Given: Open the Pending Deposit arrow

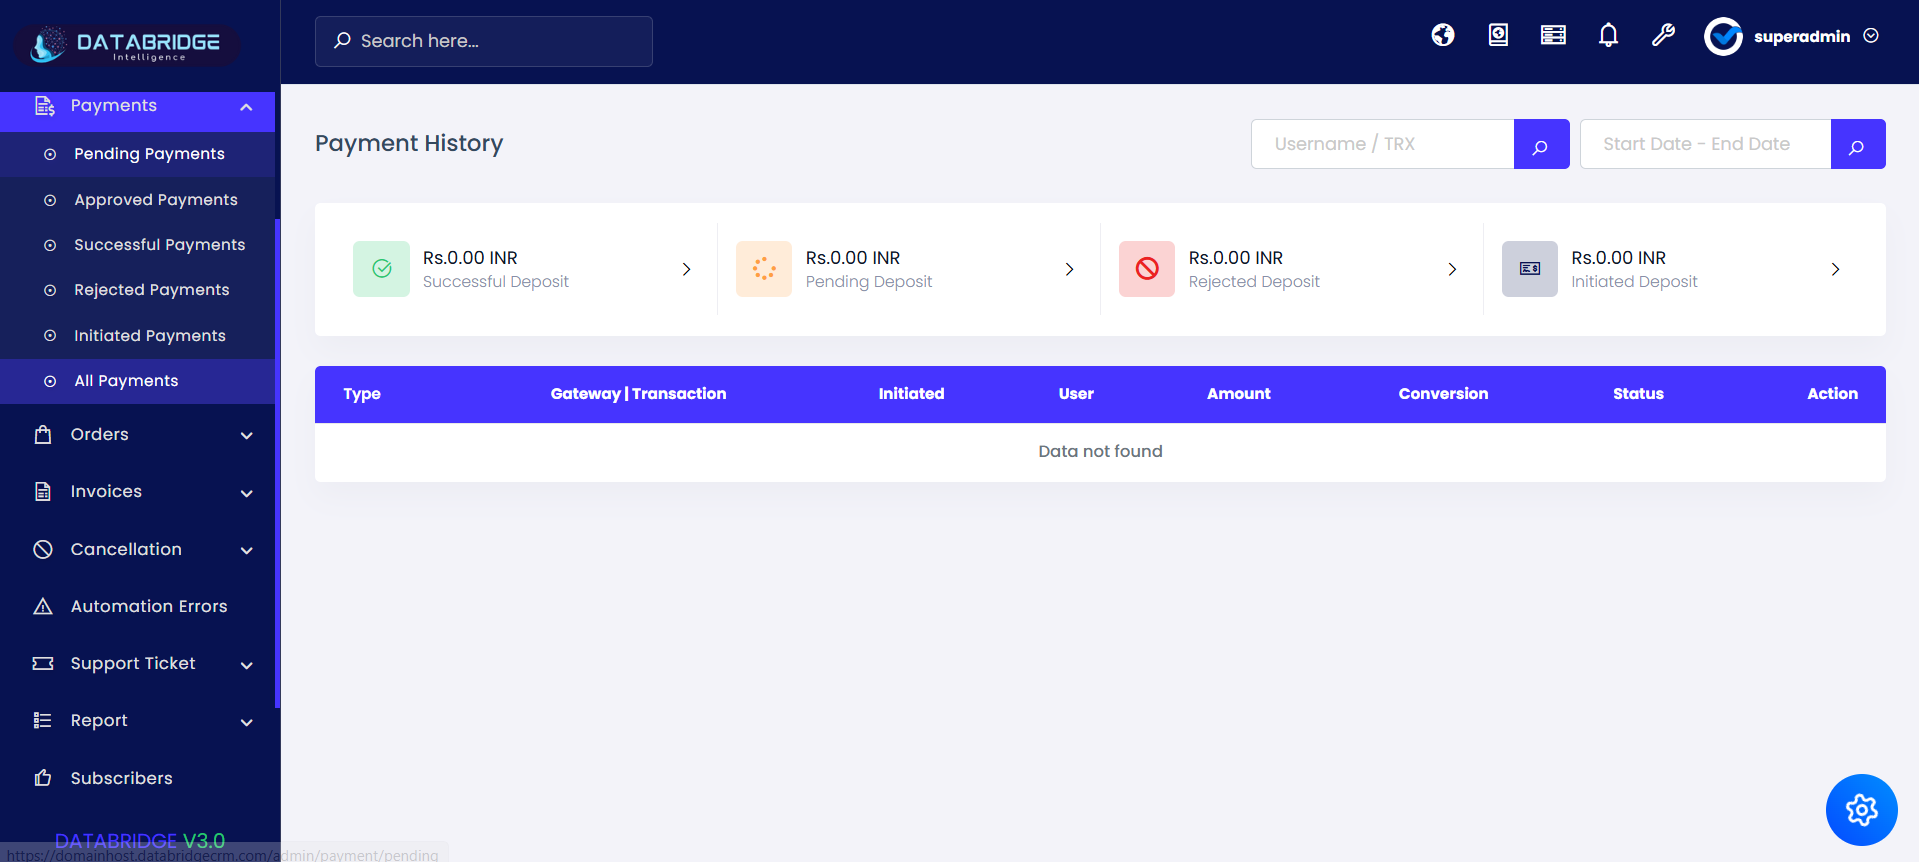Looking at the screenshot, I should [1070, 269].
